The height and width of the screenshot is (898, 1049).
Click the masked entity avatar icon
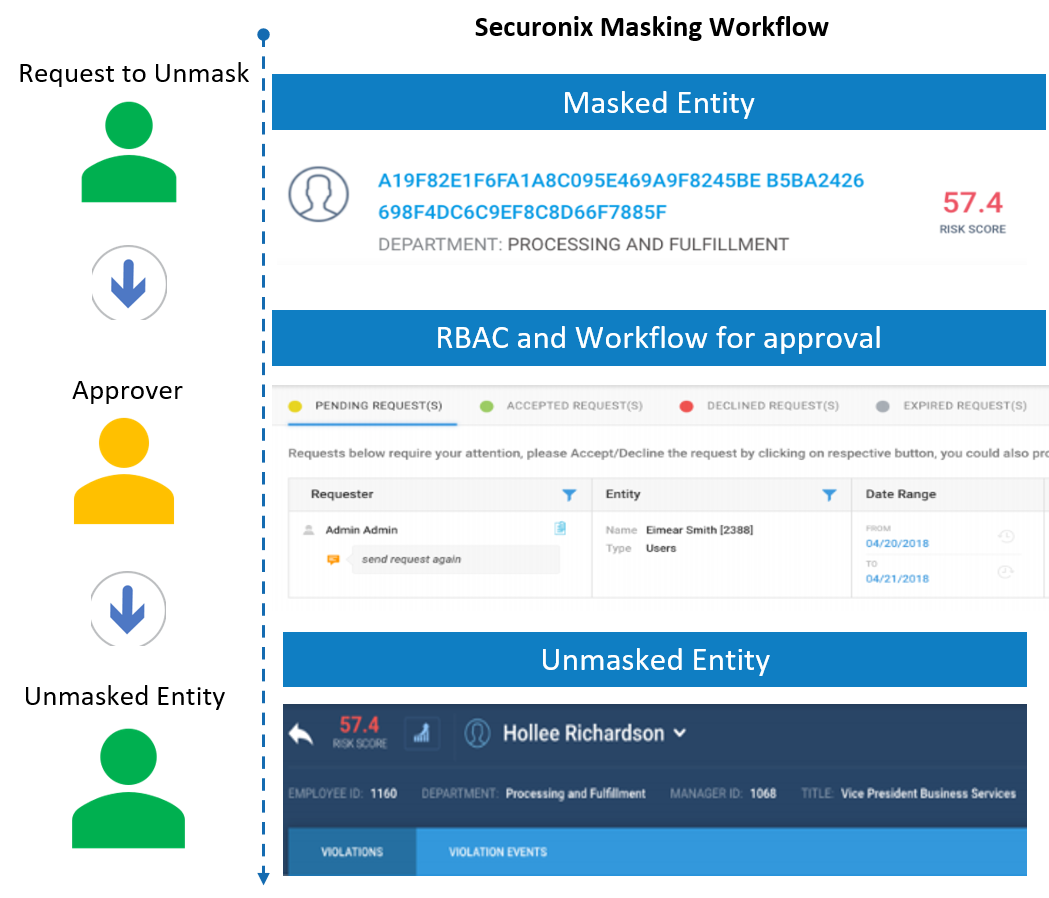coord(318,194)
